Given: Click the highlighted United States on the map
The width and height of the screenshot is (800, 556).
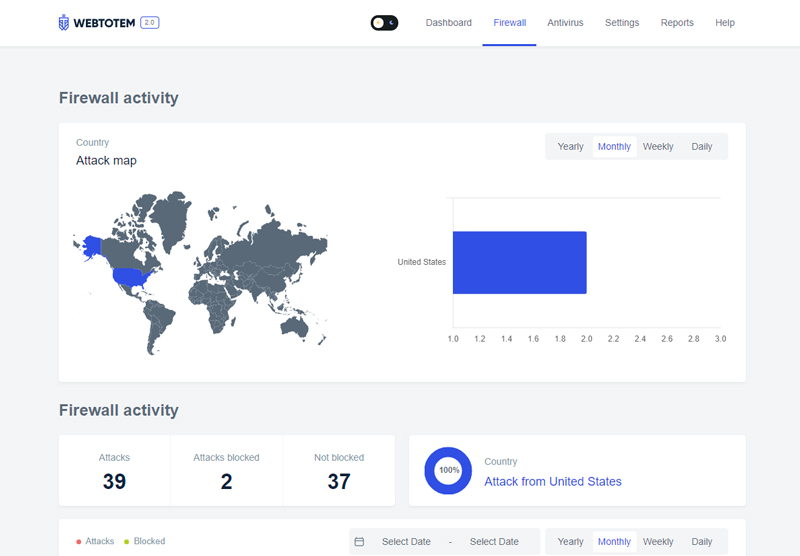Looking at the screenshot, I should point(131,277).
